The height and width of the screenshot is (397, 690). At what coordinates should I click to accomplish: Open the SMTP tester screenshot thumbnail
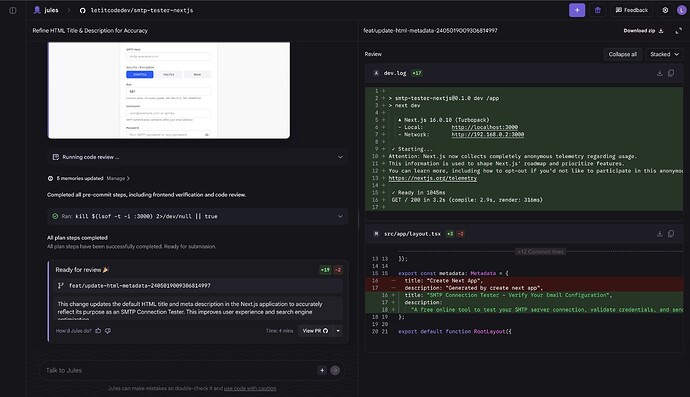tap(169, 90)
